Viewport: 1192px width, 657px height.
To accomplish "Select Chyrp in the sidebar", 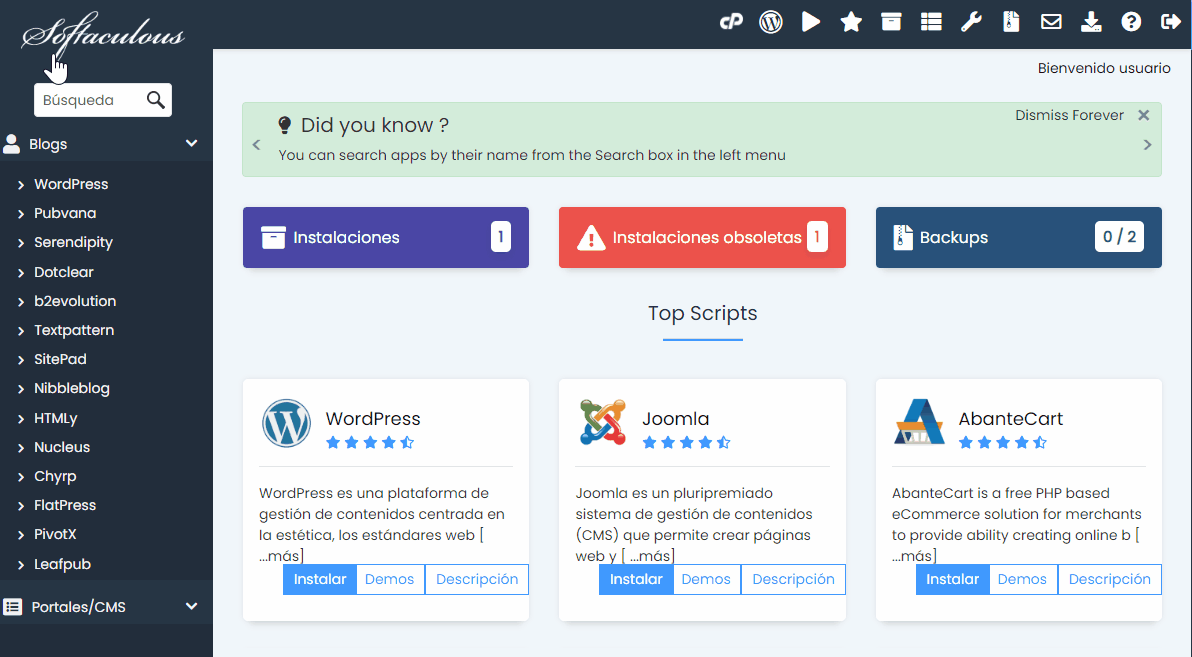I will point(55,476).
